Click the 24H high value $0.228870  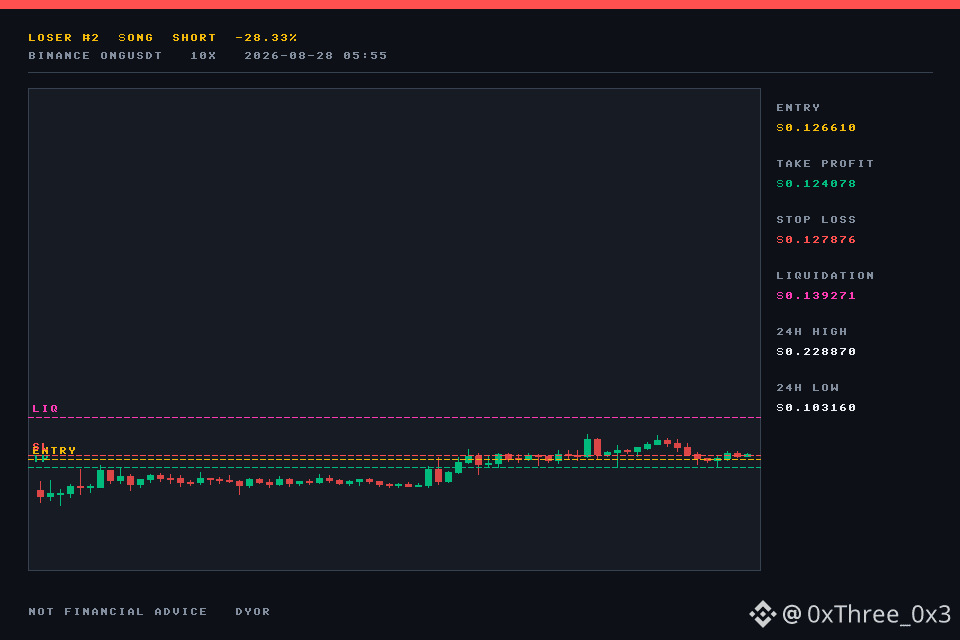pyautogui.click(x=816, y=352)
